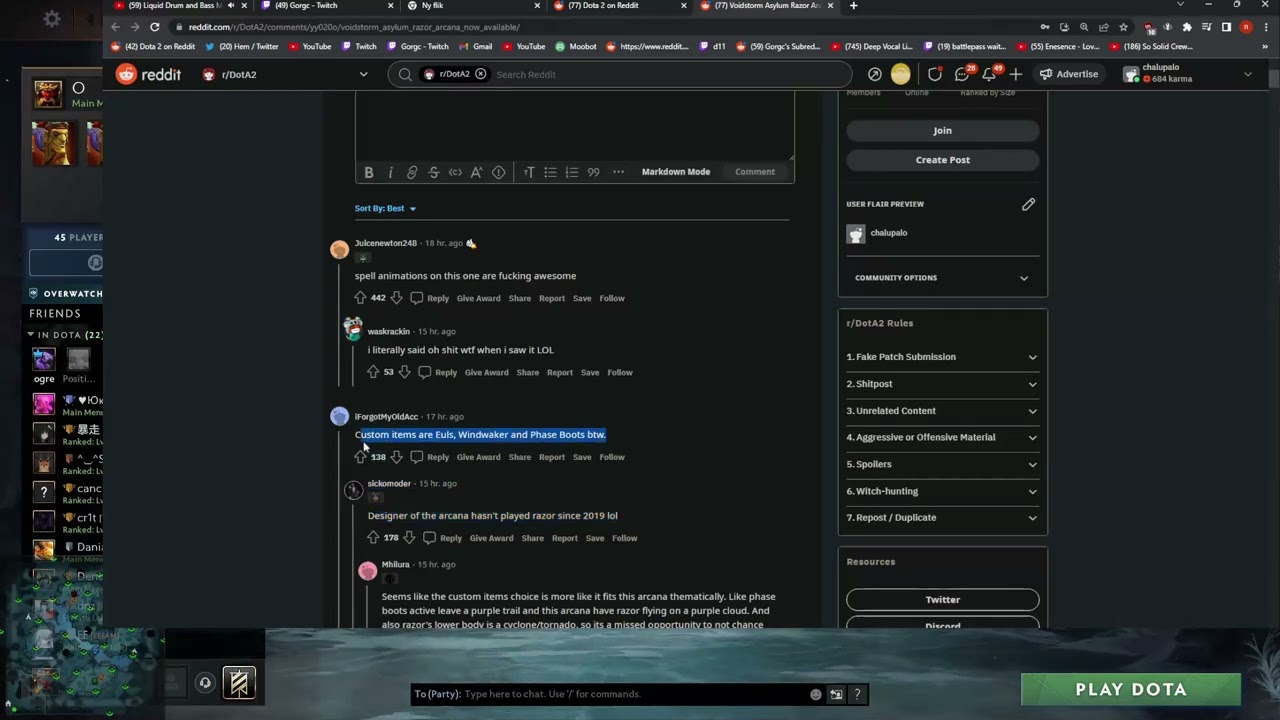The height and width of the screenshot is (720, 1280).
Task: Click the Play Dota button
Action: pyautogui.click(x=1131, y=690)
